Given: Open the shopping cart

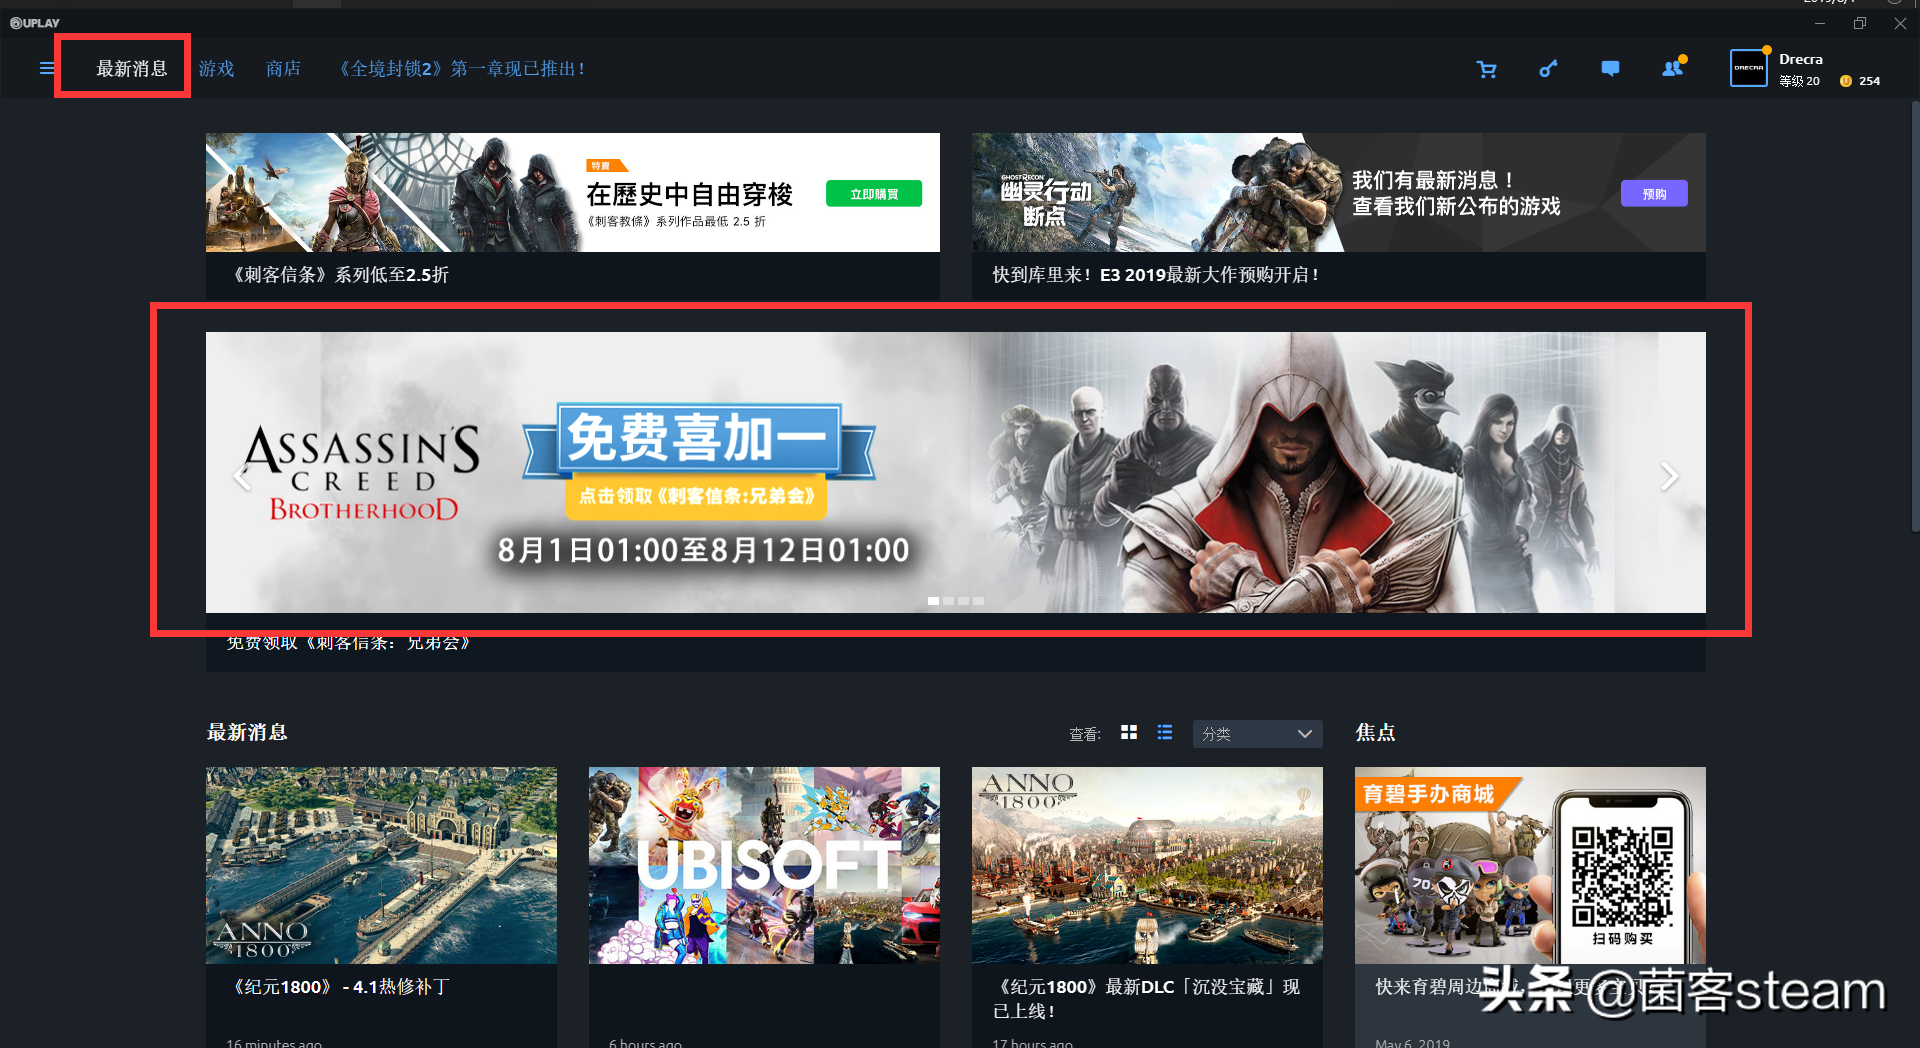Looking at the screenshot, I should click(x=1487, y=69).
